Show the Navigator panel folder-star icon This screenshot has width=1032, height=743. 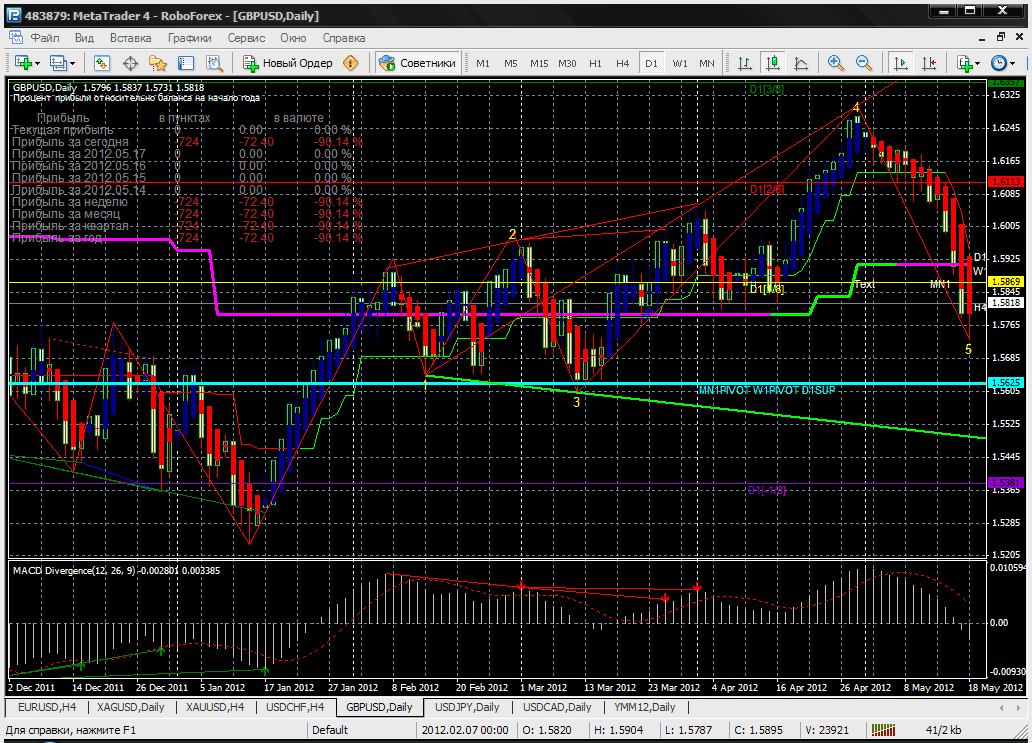coord(158,63)
